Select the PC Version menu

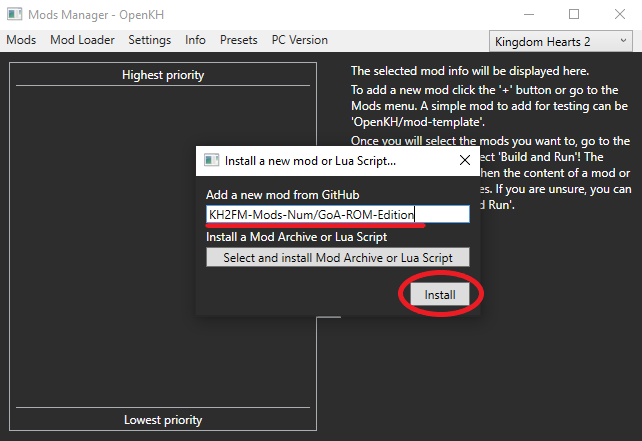[x=299, y=40]
